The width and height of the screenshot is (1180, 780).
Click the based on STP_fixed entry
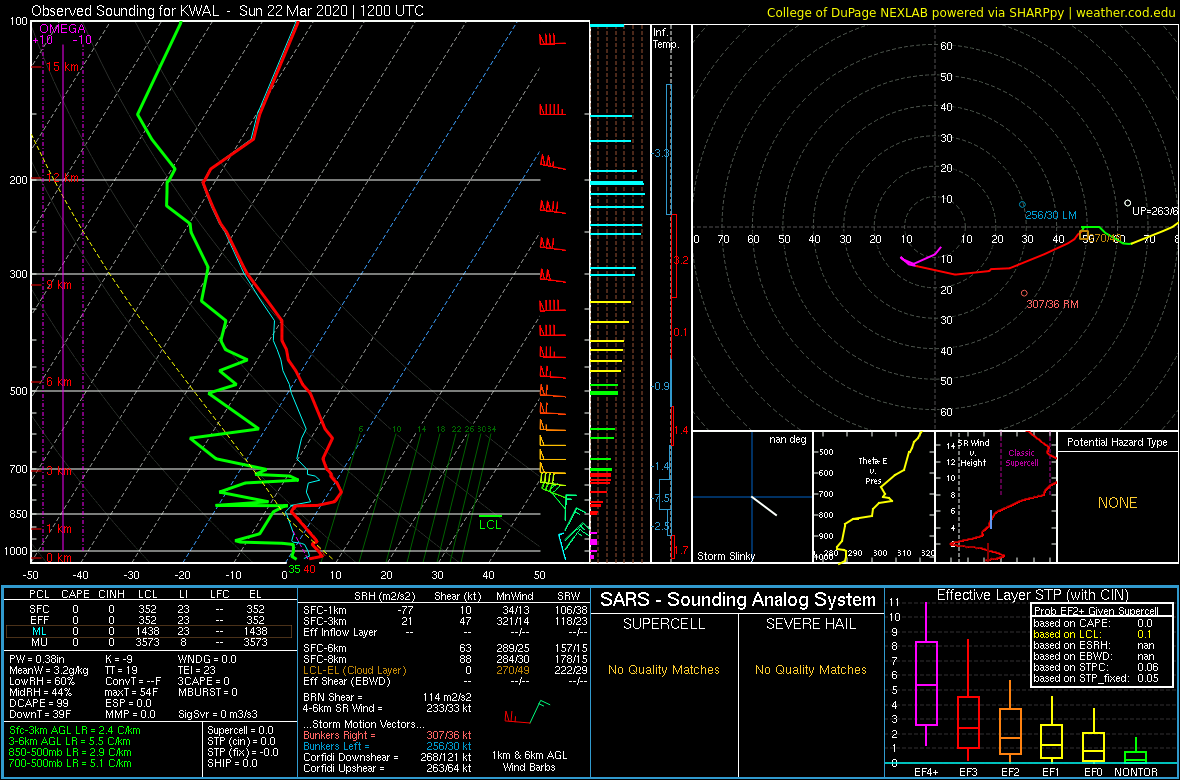point(1095,678)
